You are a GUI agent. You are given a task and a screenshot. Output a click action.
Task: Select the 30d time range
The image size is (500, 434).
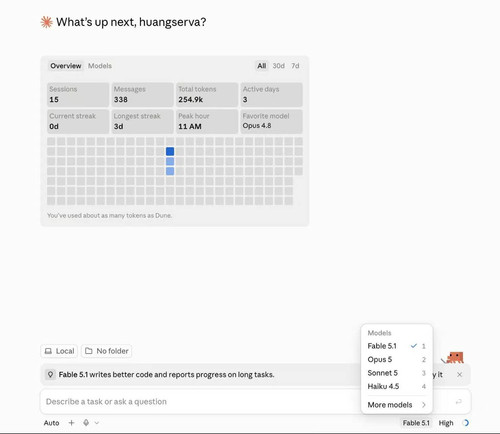(x=278, y=66)
